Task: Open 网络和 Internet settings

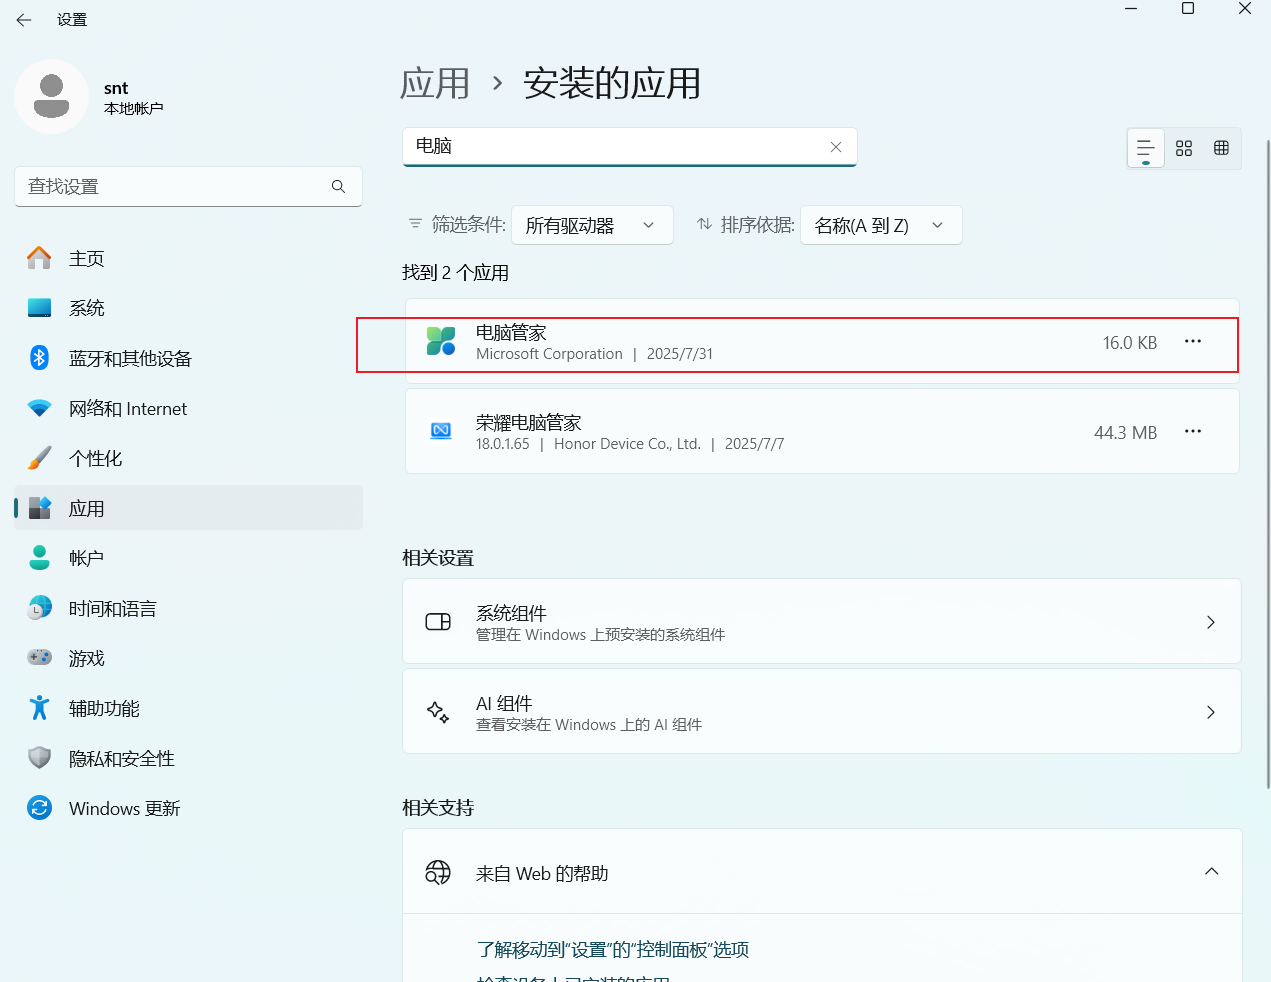Action: tap(188, 408)
